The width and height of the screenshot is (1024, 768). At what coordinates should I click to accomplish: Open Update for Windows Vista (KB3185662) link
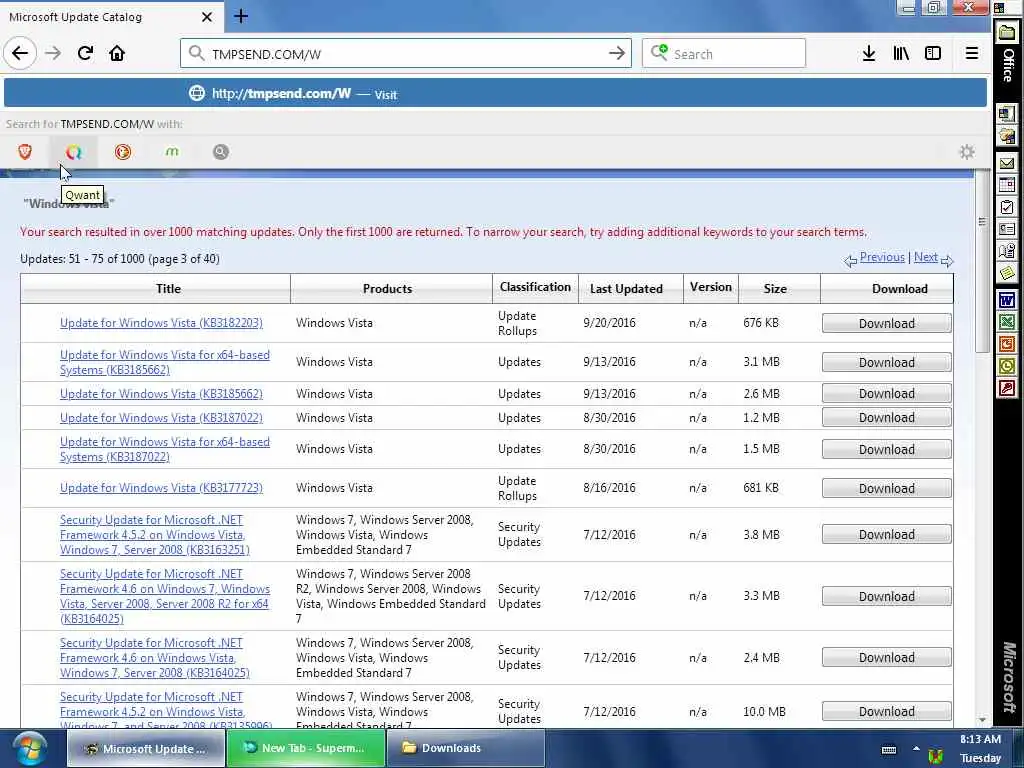161,394
